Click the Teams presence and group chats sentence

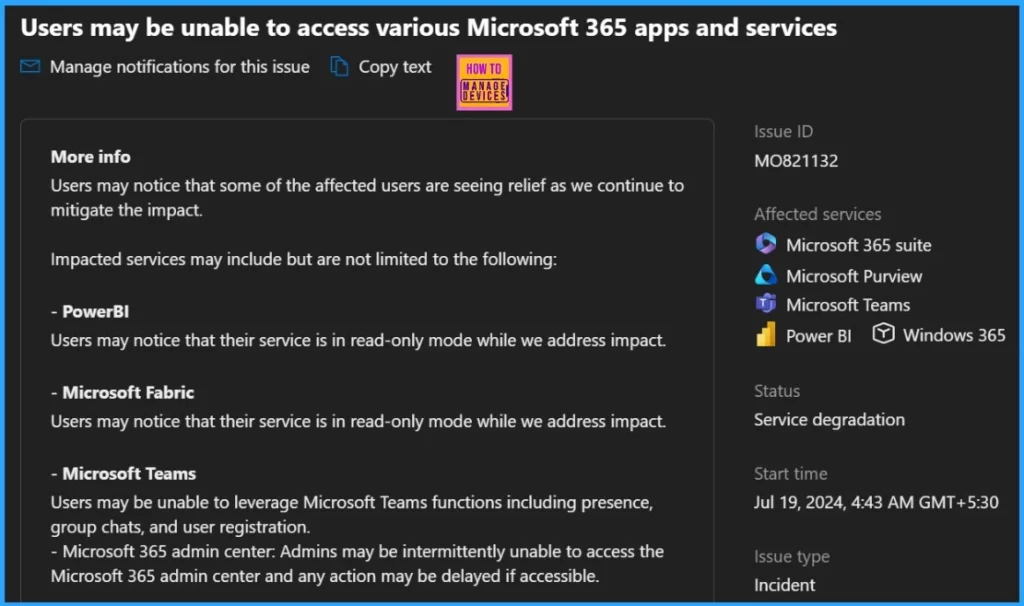coord(351,515)
